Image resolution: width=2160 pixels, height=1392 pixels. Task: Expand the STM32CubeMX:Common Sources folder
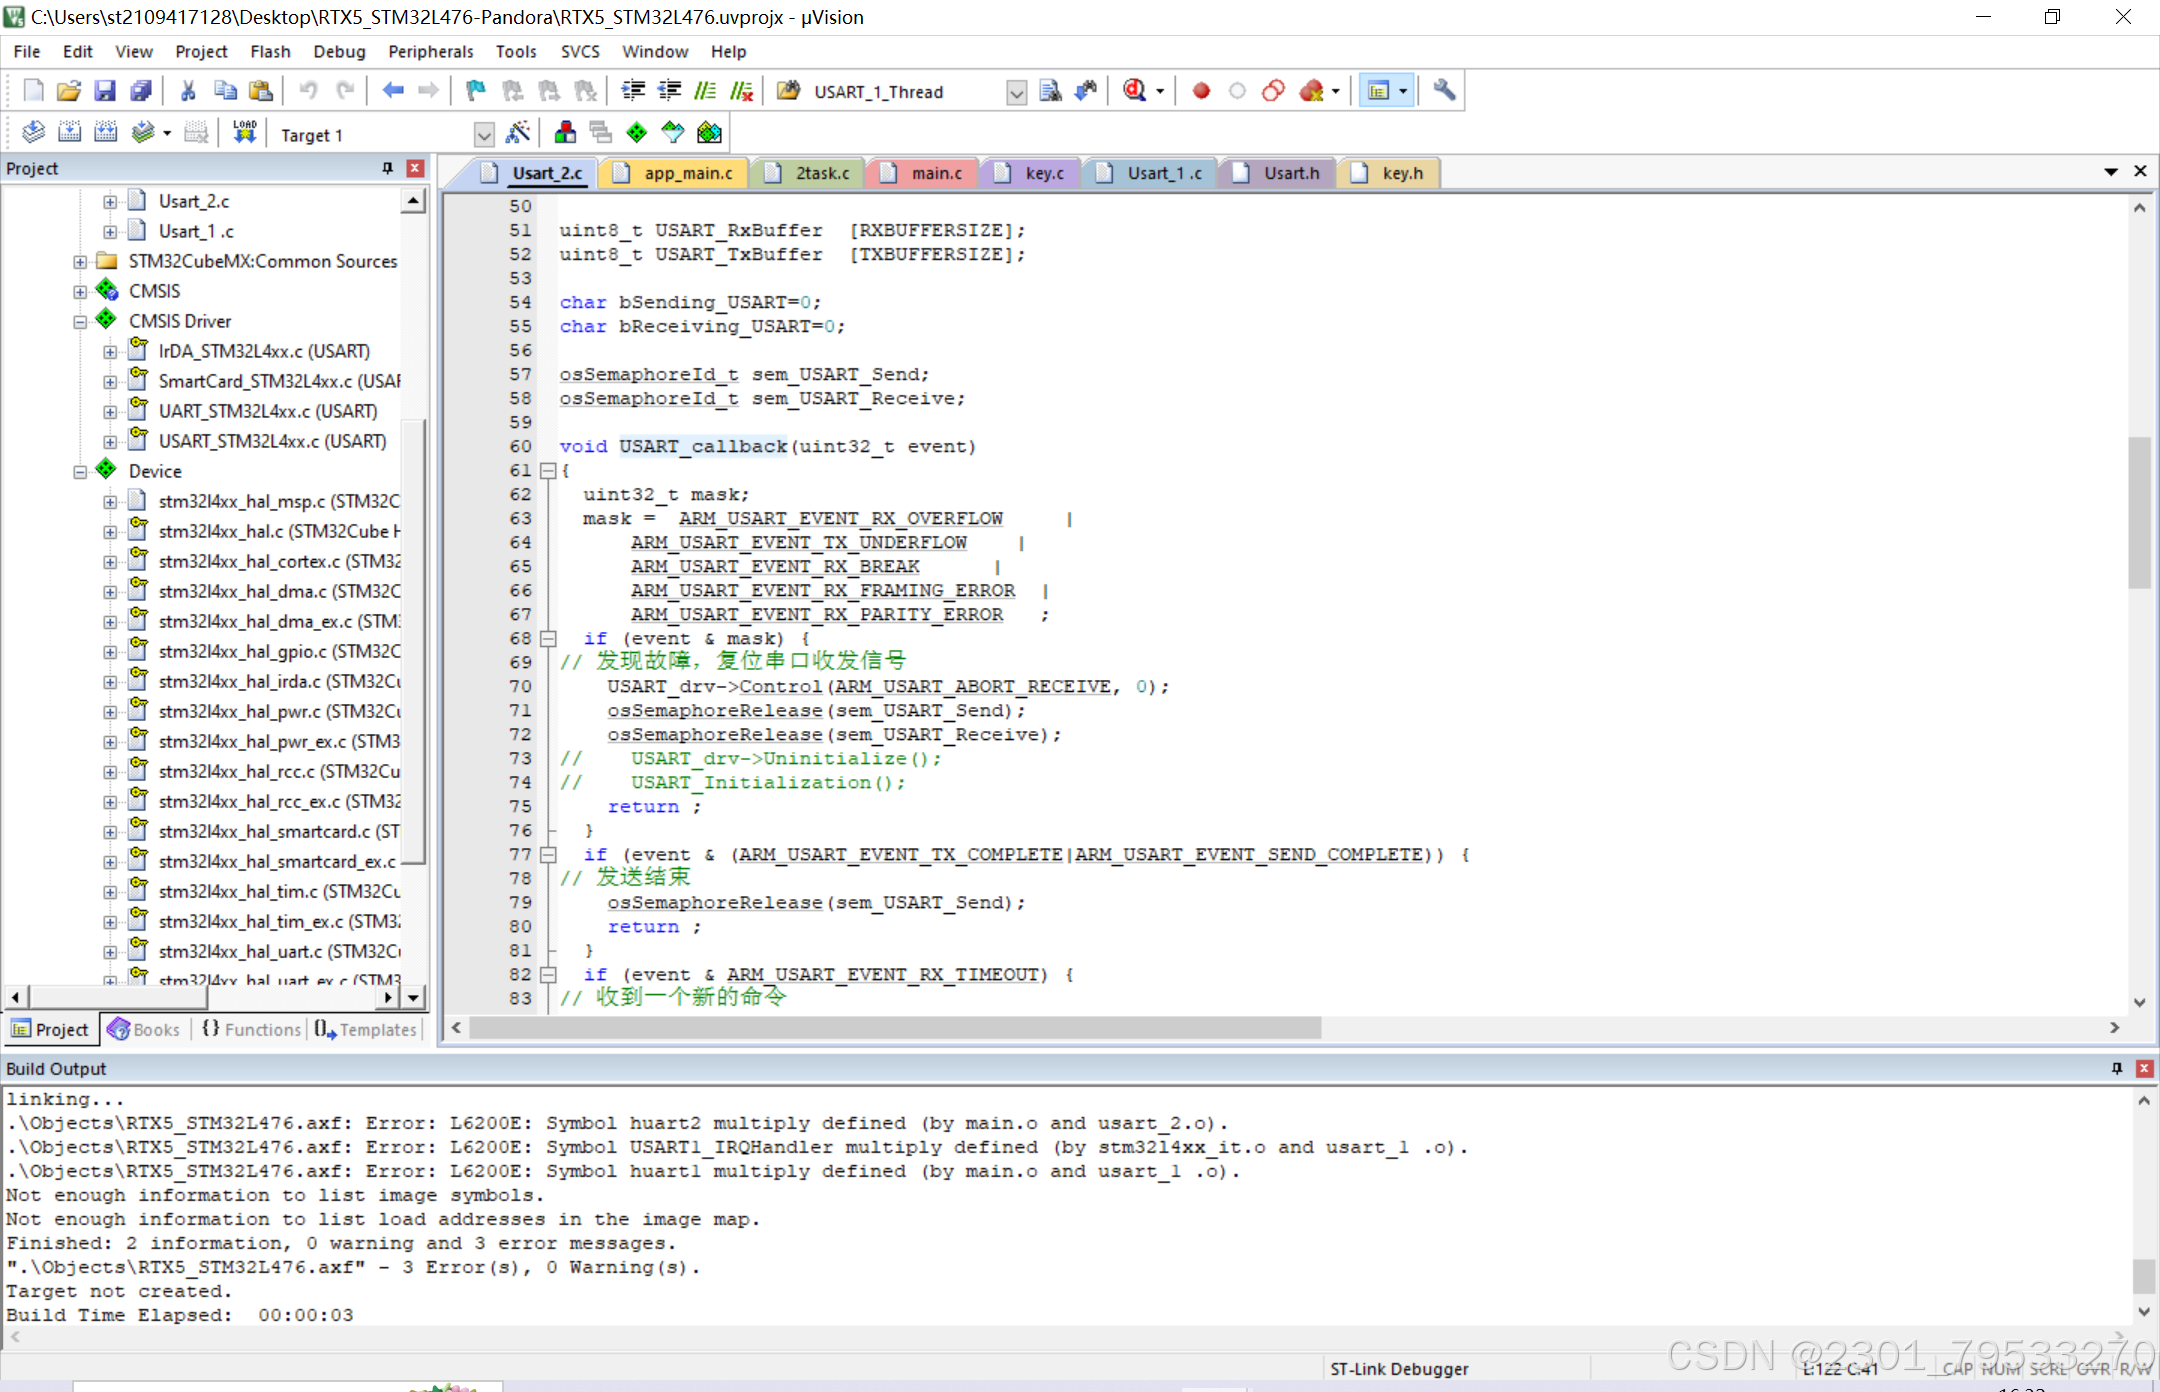80,261
